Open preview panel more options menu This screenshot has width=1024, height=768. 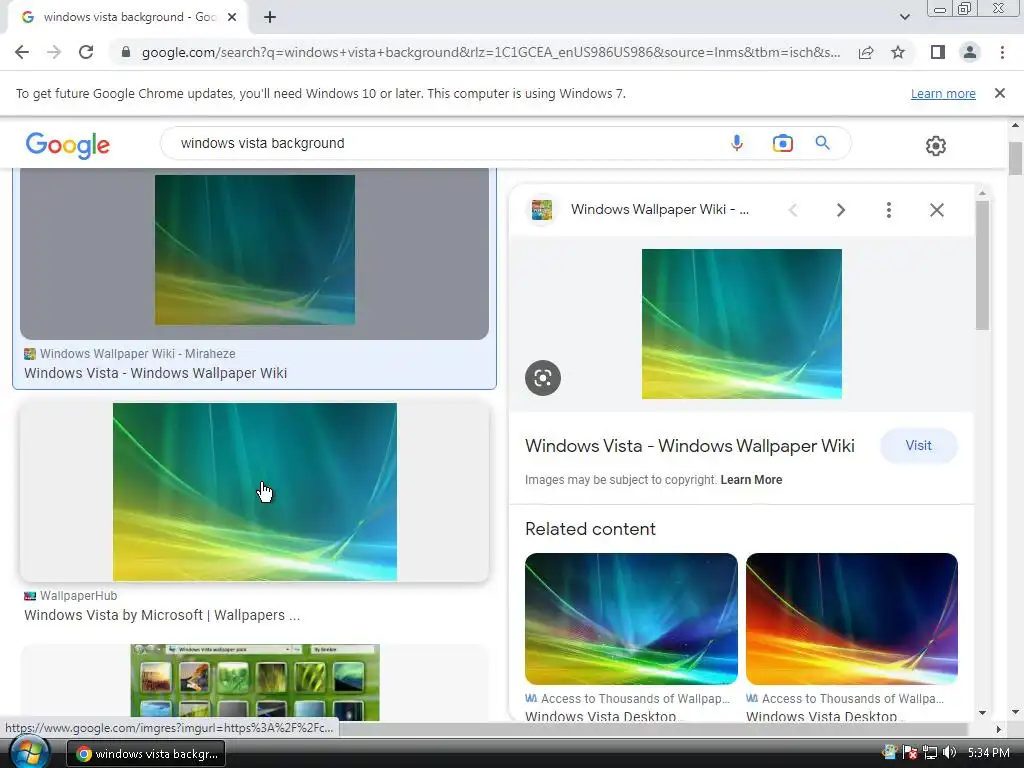[x=888, y=210]
